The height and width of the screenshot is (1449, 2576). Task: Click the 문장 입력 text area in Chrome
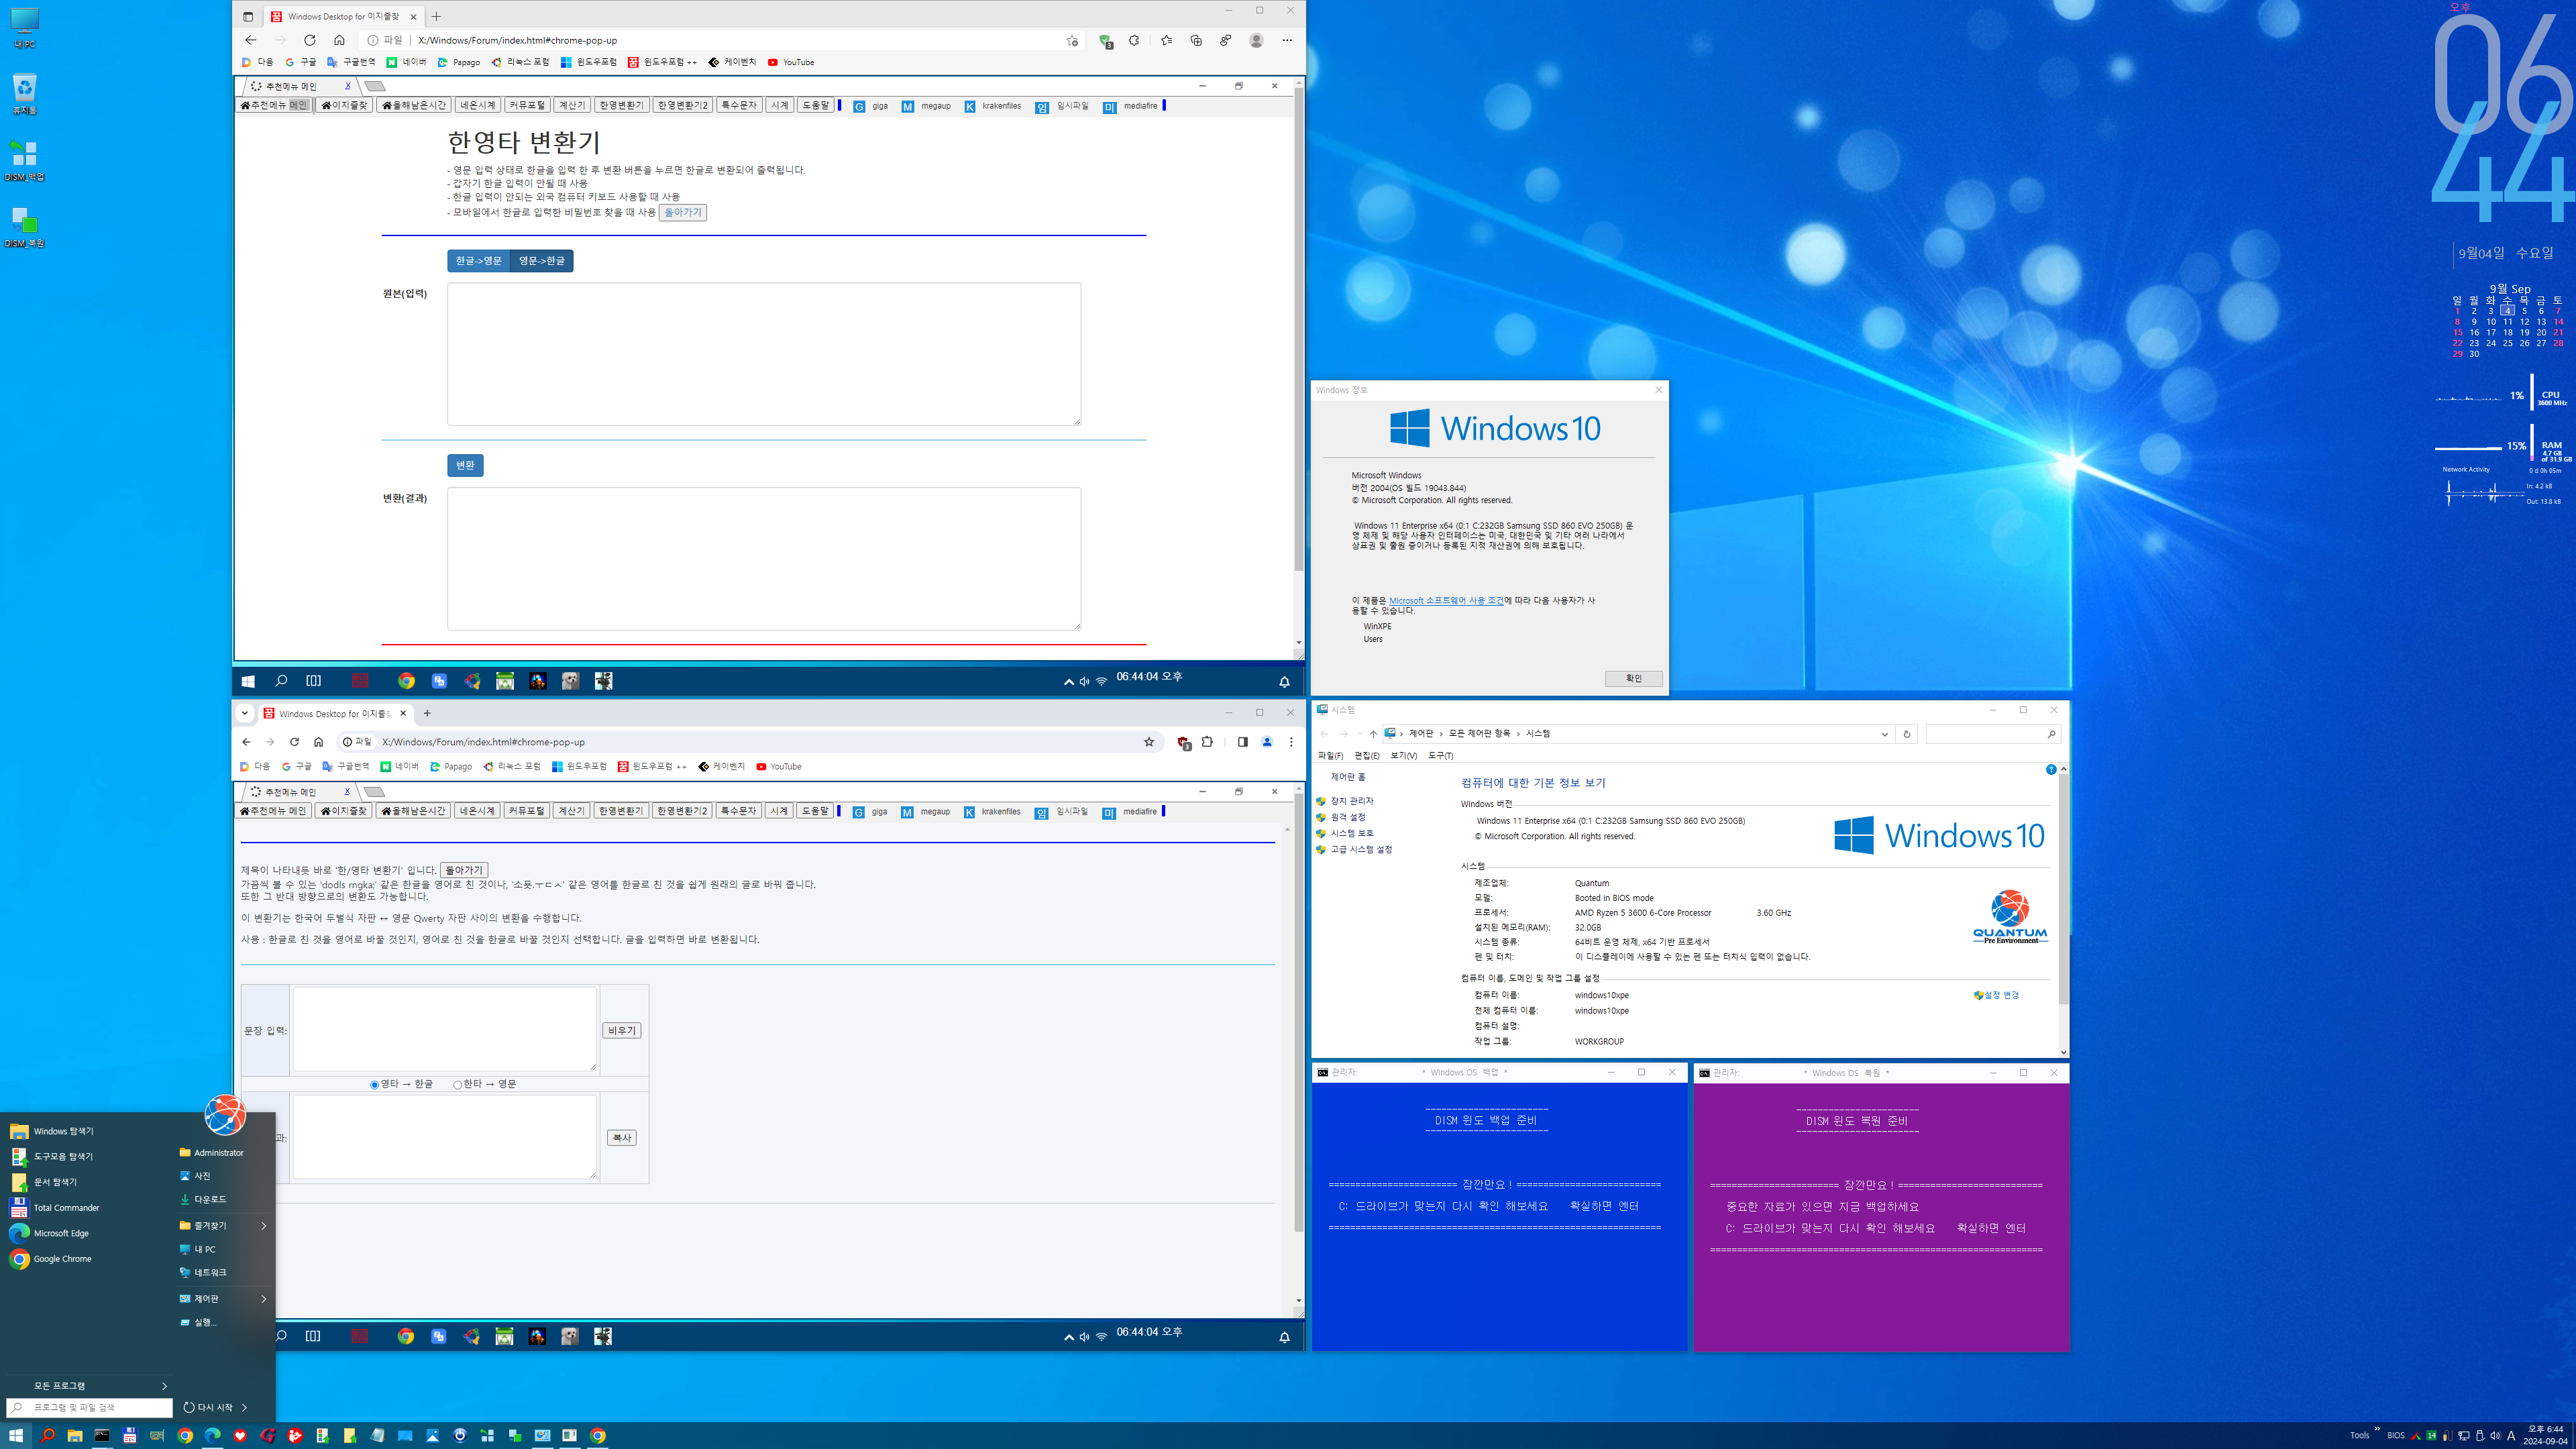(445, 1029)
